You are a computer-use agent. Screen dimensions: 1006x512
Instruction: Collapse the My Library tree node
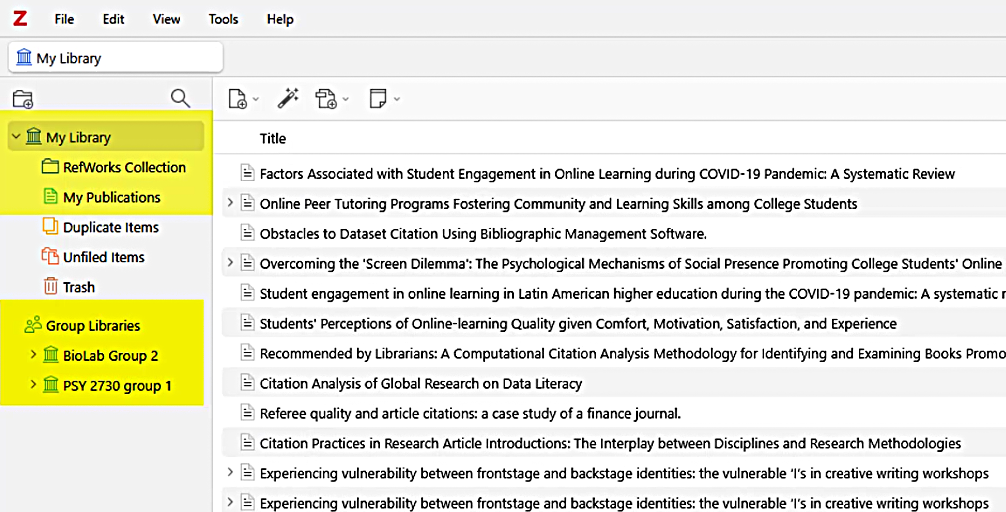[16, 137]
